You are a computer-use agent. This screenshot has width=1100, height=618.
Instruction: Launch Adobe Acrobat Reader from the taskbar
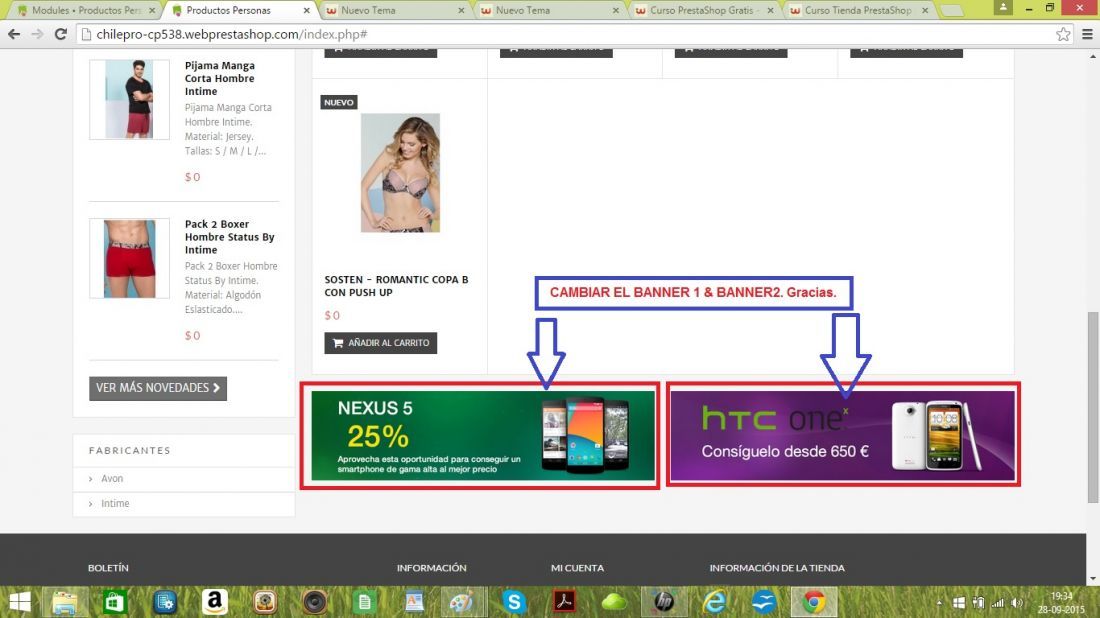pyautogui.click(x=565, y=602)
